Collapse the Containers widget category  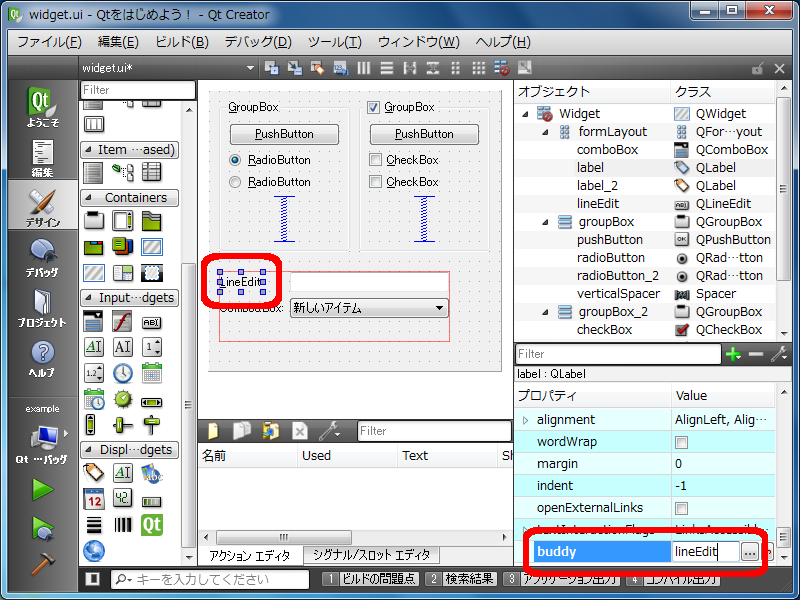pos(87,198)
